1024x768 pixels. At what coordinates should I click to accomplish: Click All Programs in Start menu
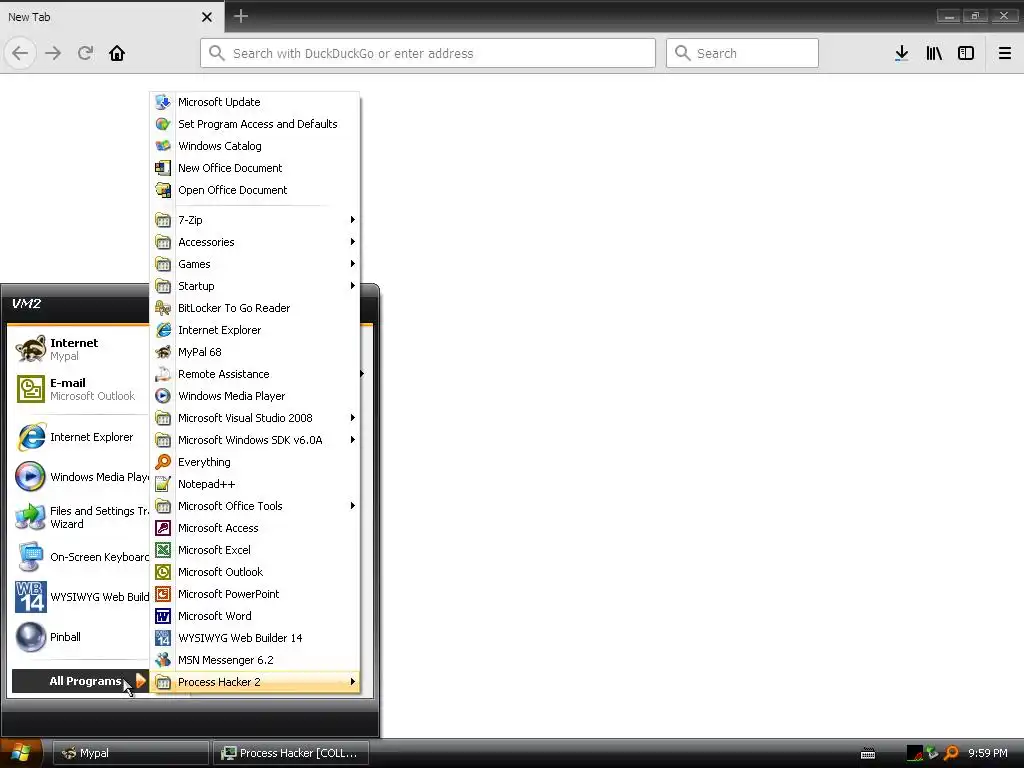click(80, 681)
